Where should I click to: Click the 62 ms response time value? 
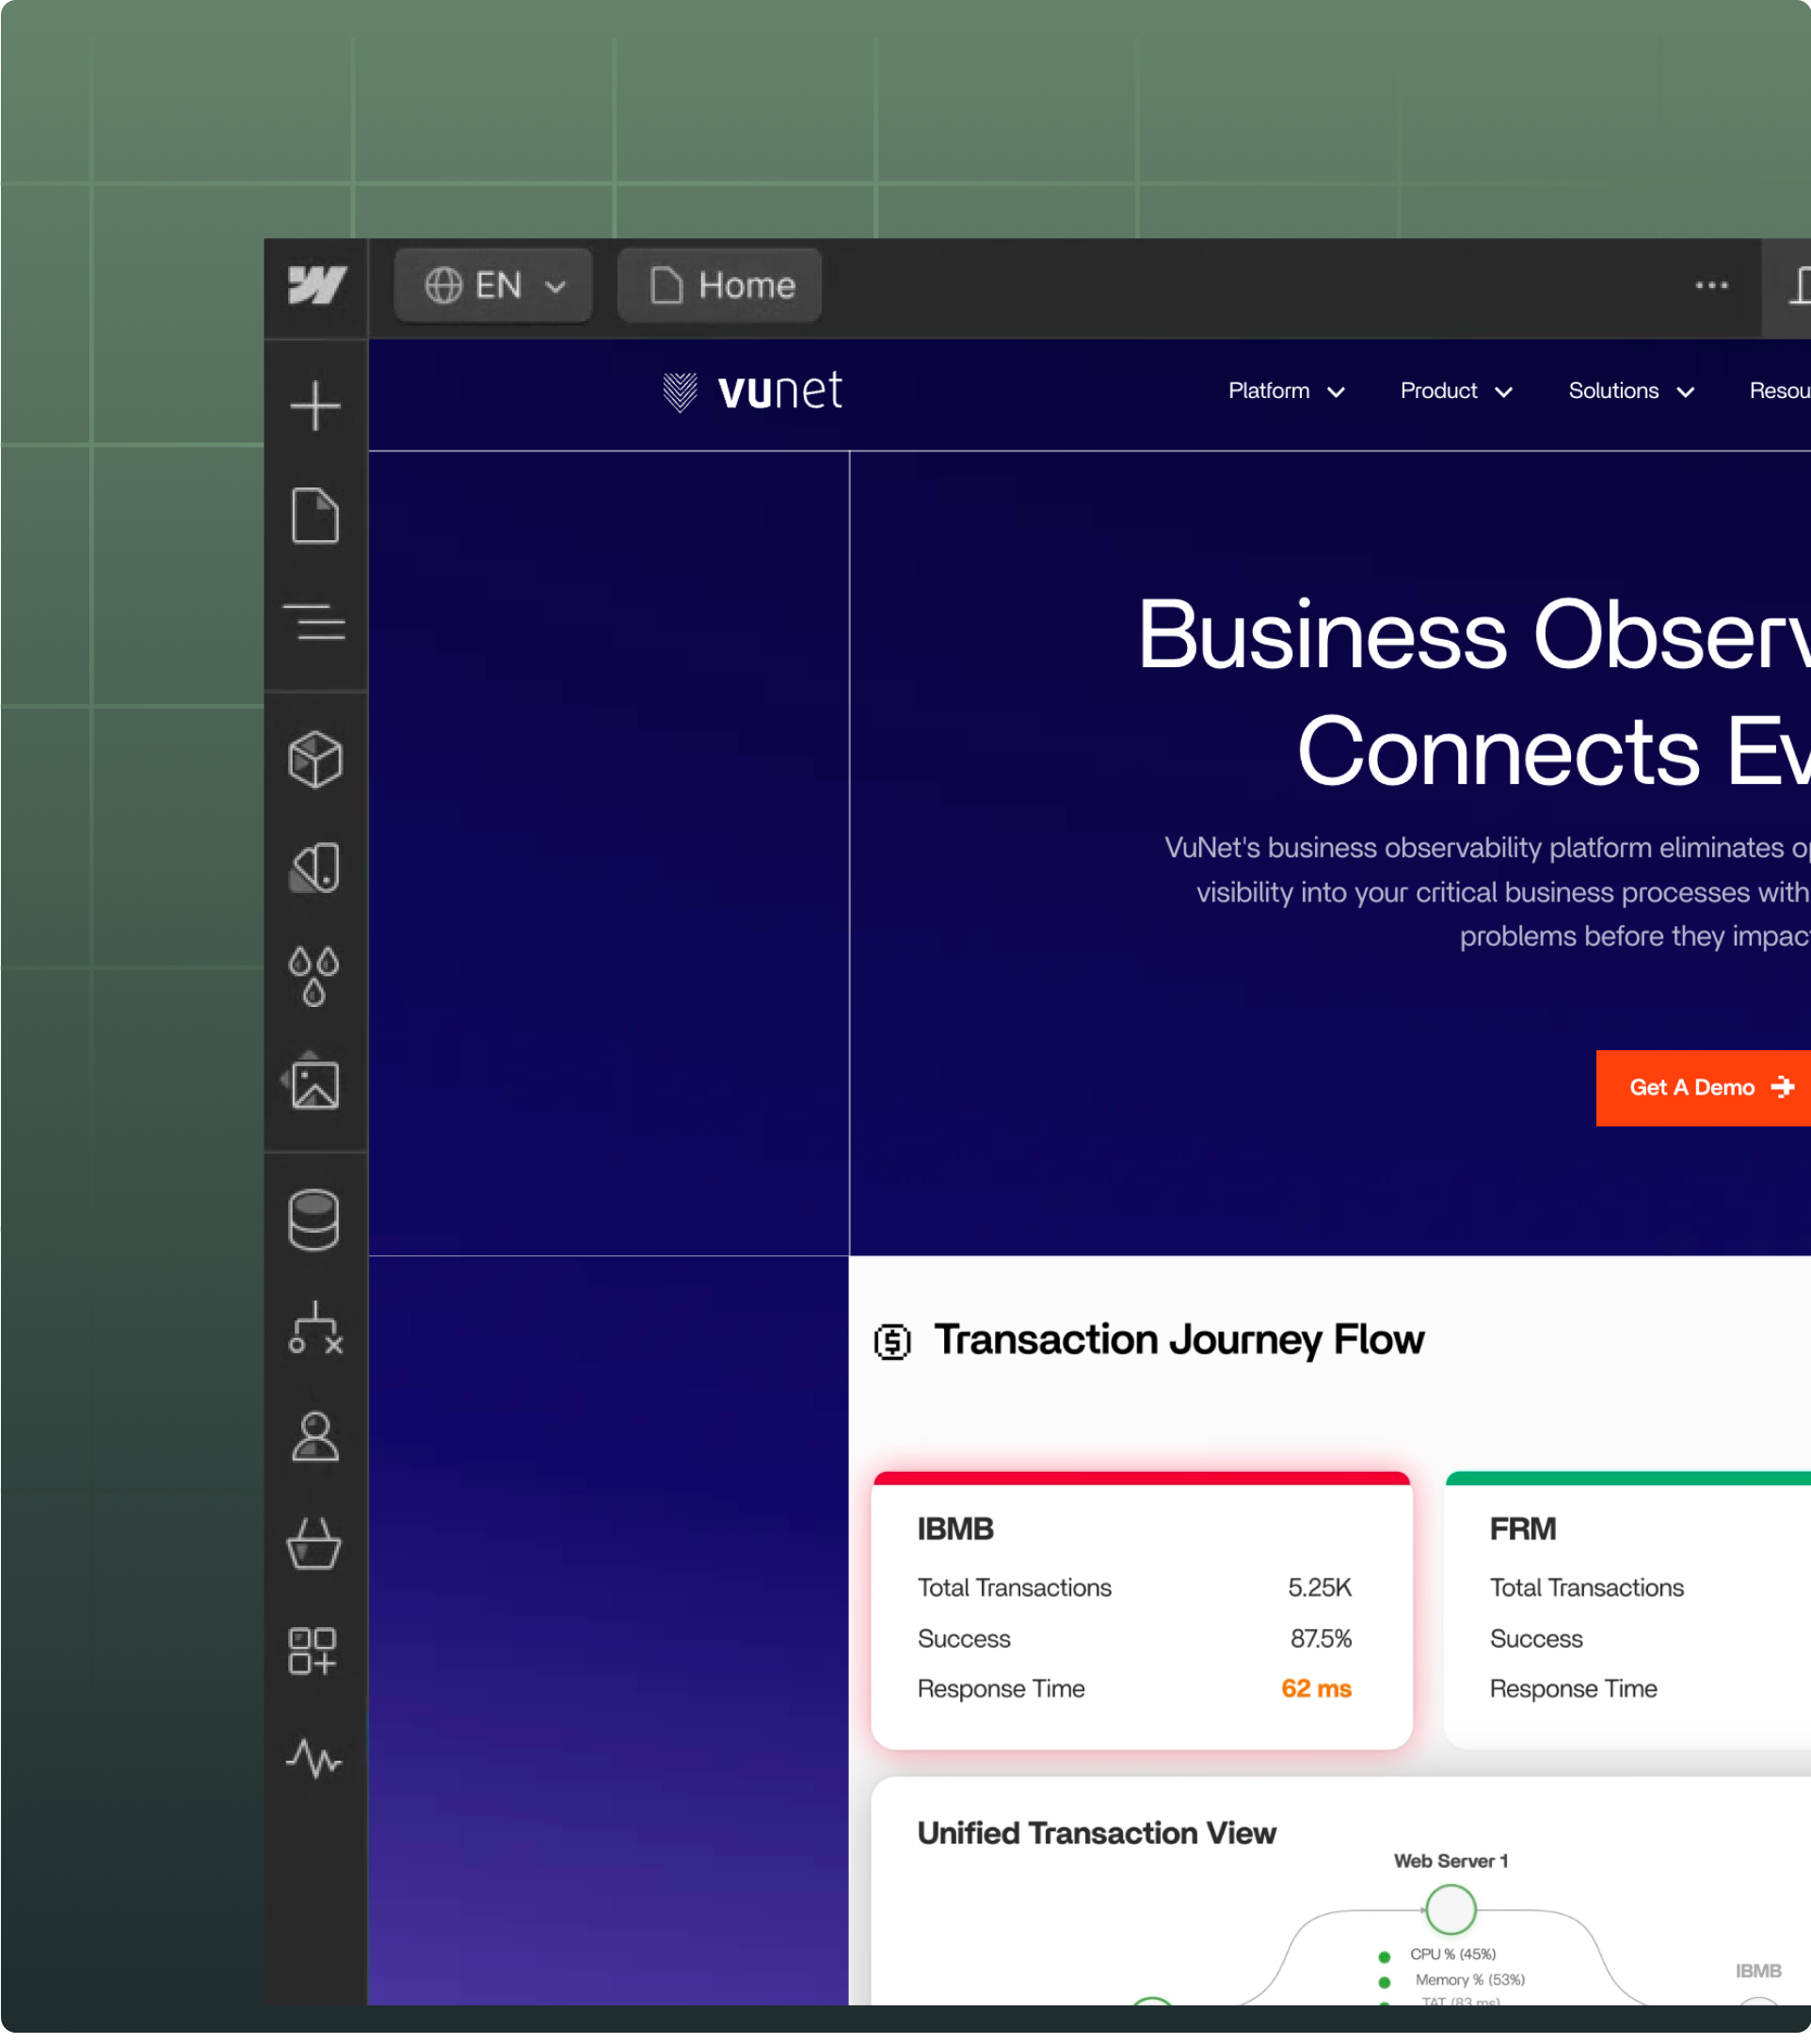point(1316,1689)
